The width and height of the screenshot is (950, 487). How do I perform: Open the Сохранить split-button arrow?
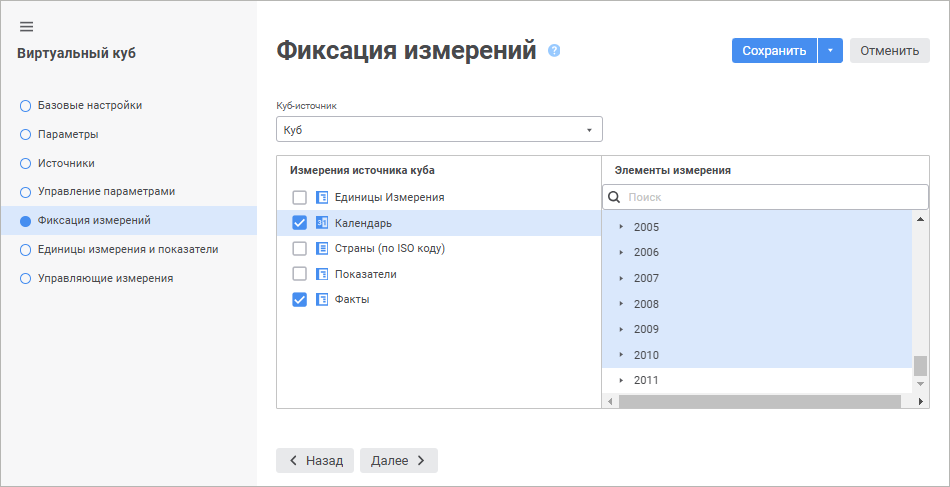830,51
